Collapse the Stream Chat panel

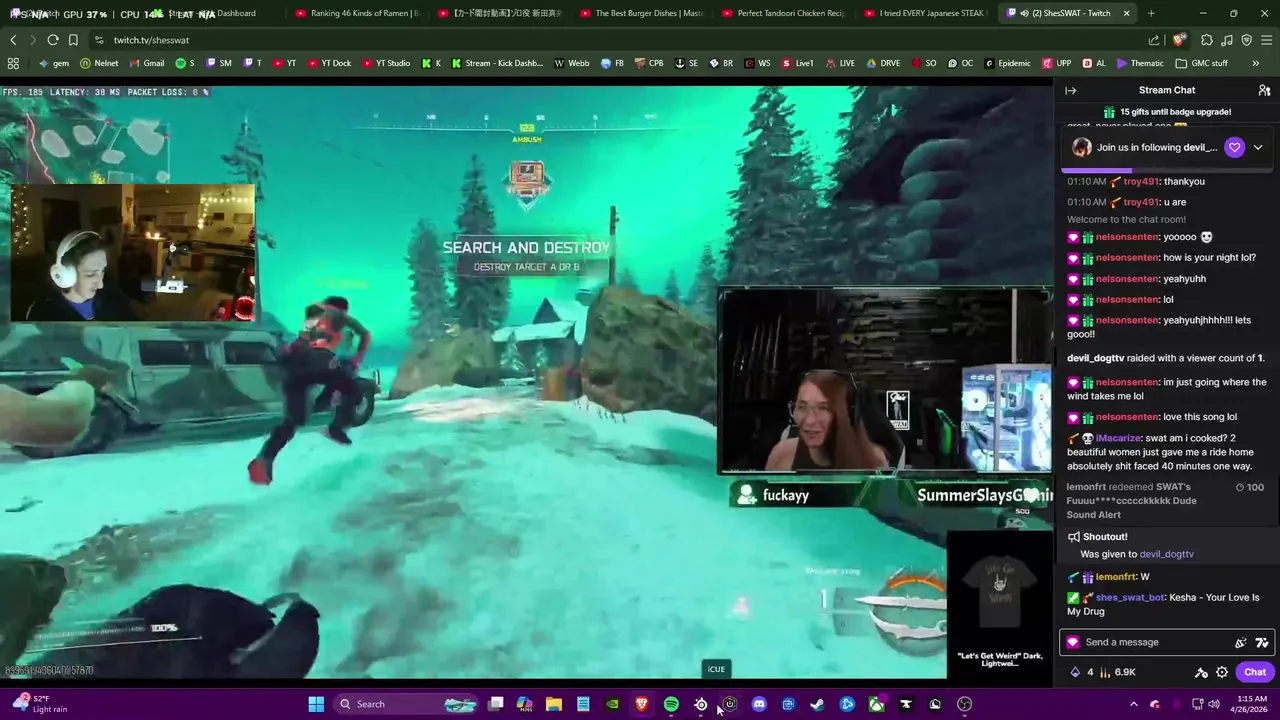1071,90
